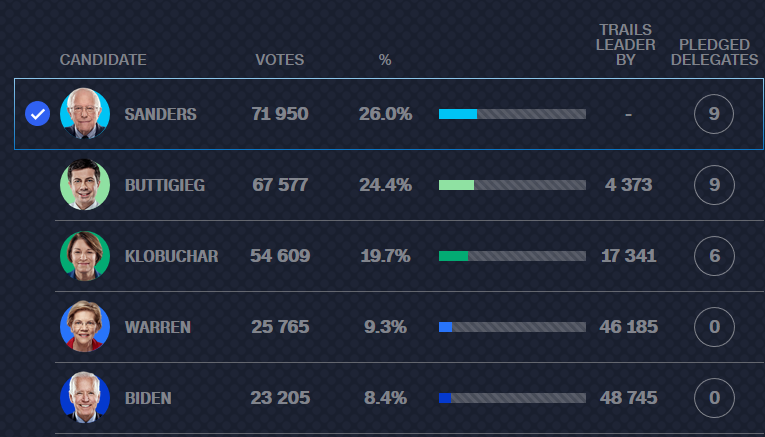
Task: Click Warren's pledged delegates circle showing 0
Action: (x=714, y=327)
